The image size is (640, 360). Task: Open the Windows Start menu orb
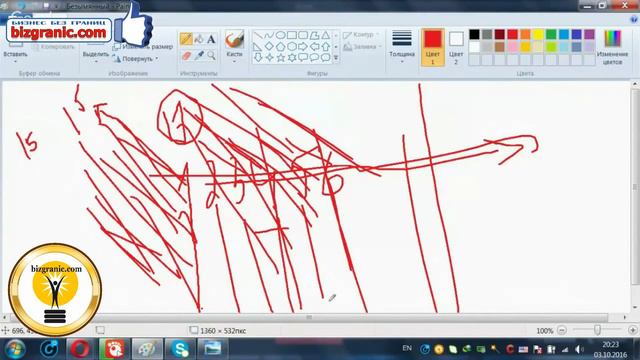(x=15, y=349)
